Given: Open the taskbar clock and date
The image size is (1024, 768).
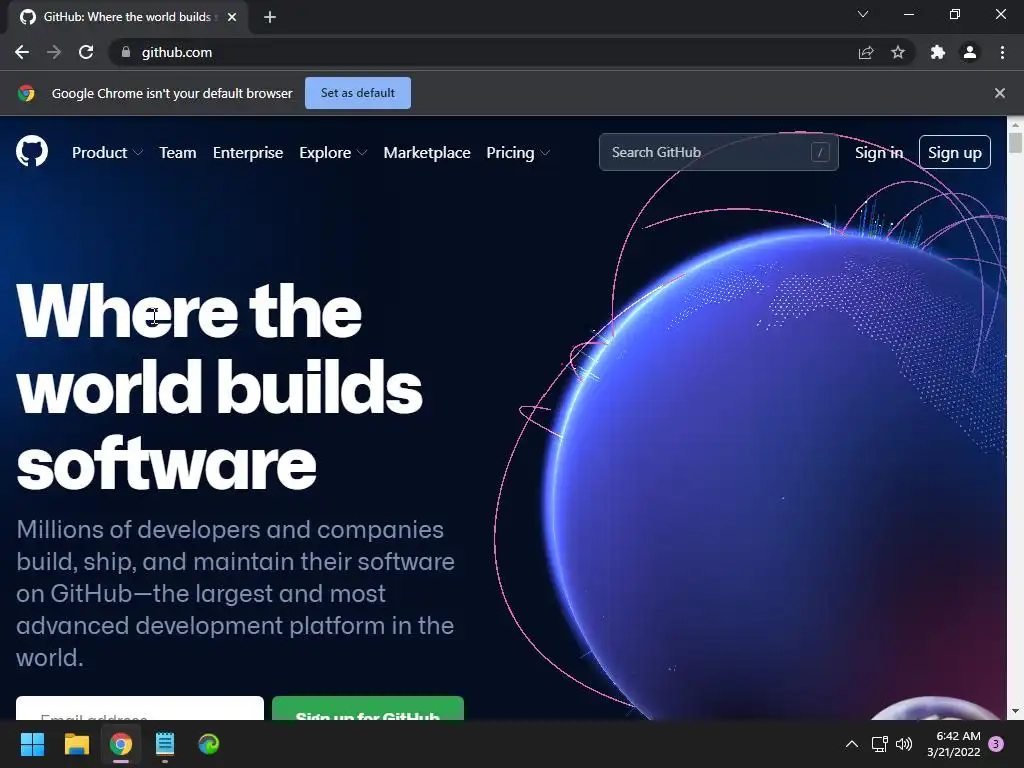Looking at the screenshot, I should (953, 744).
